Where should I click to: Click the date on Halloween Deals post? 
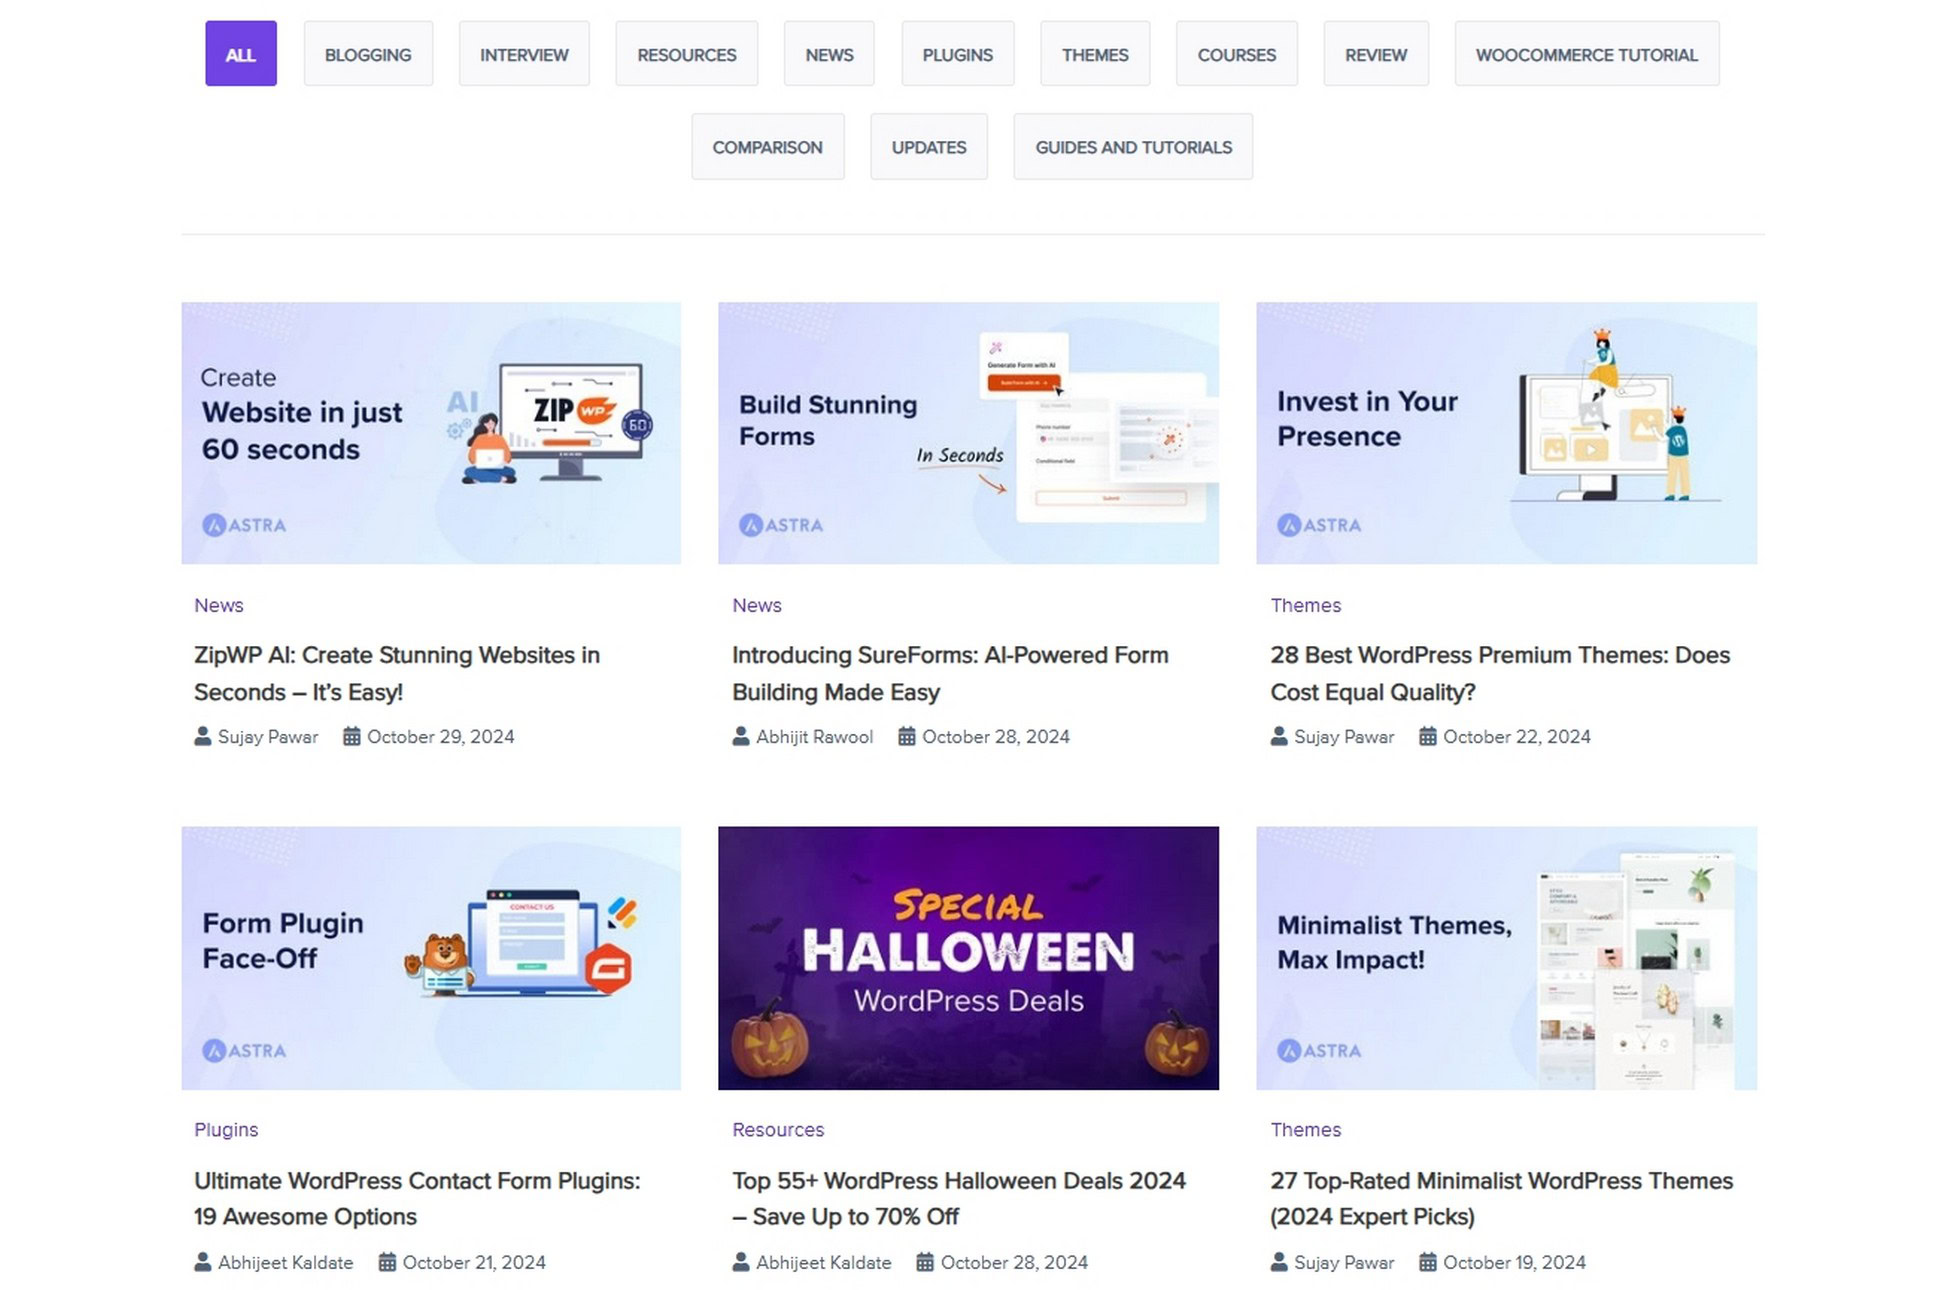(x=1014, y=1262)
